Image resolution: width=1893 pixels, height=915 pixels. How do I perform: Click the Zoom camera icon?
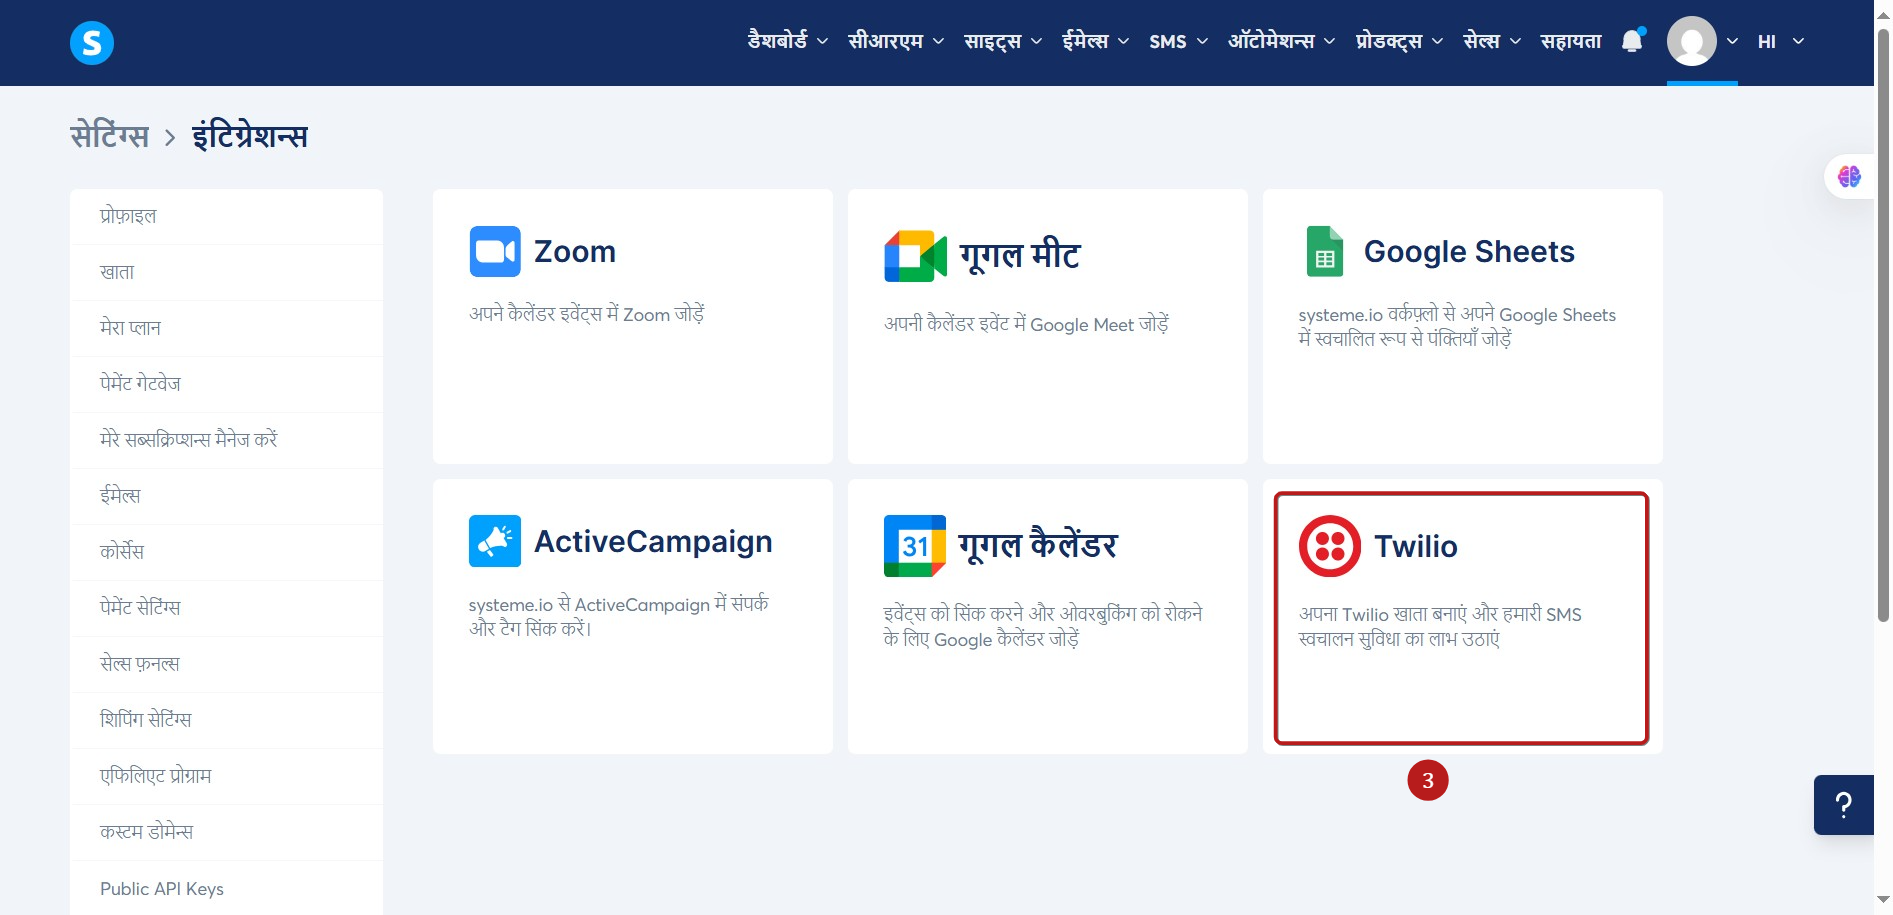pos(495,251)
